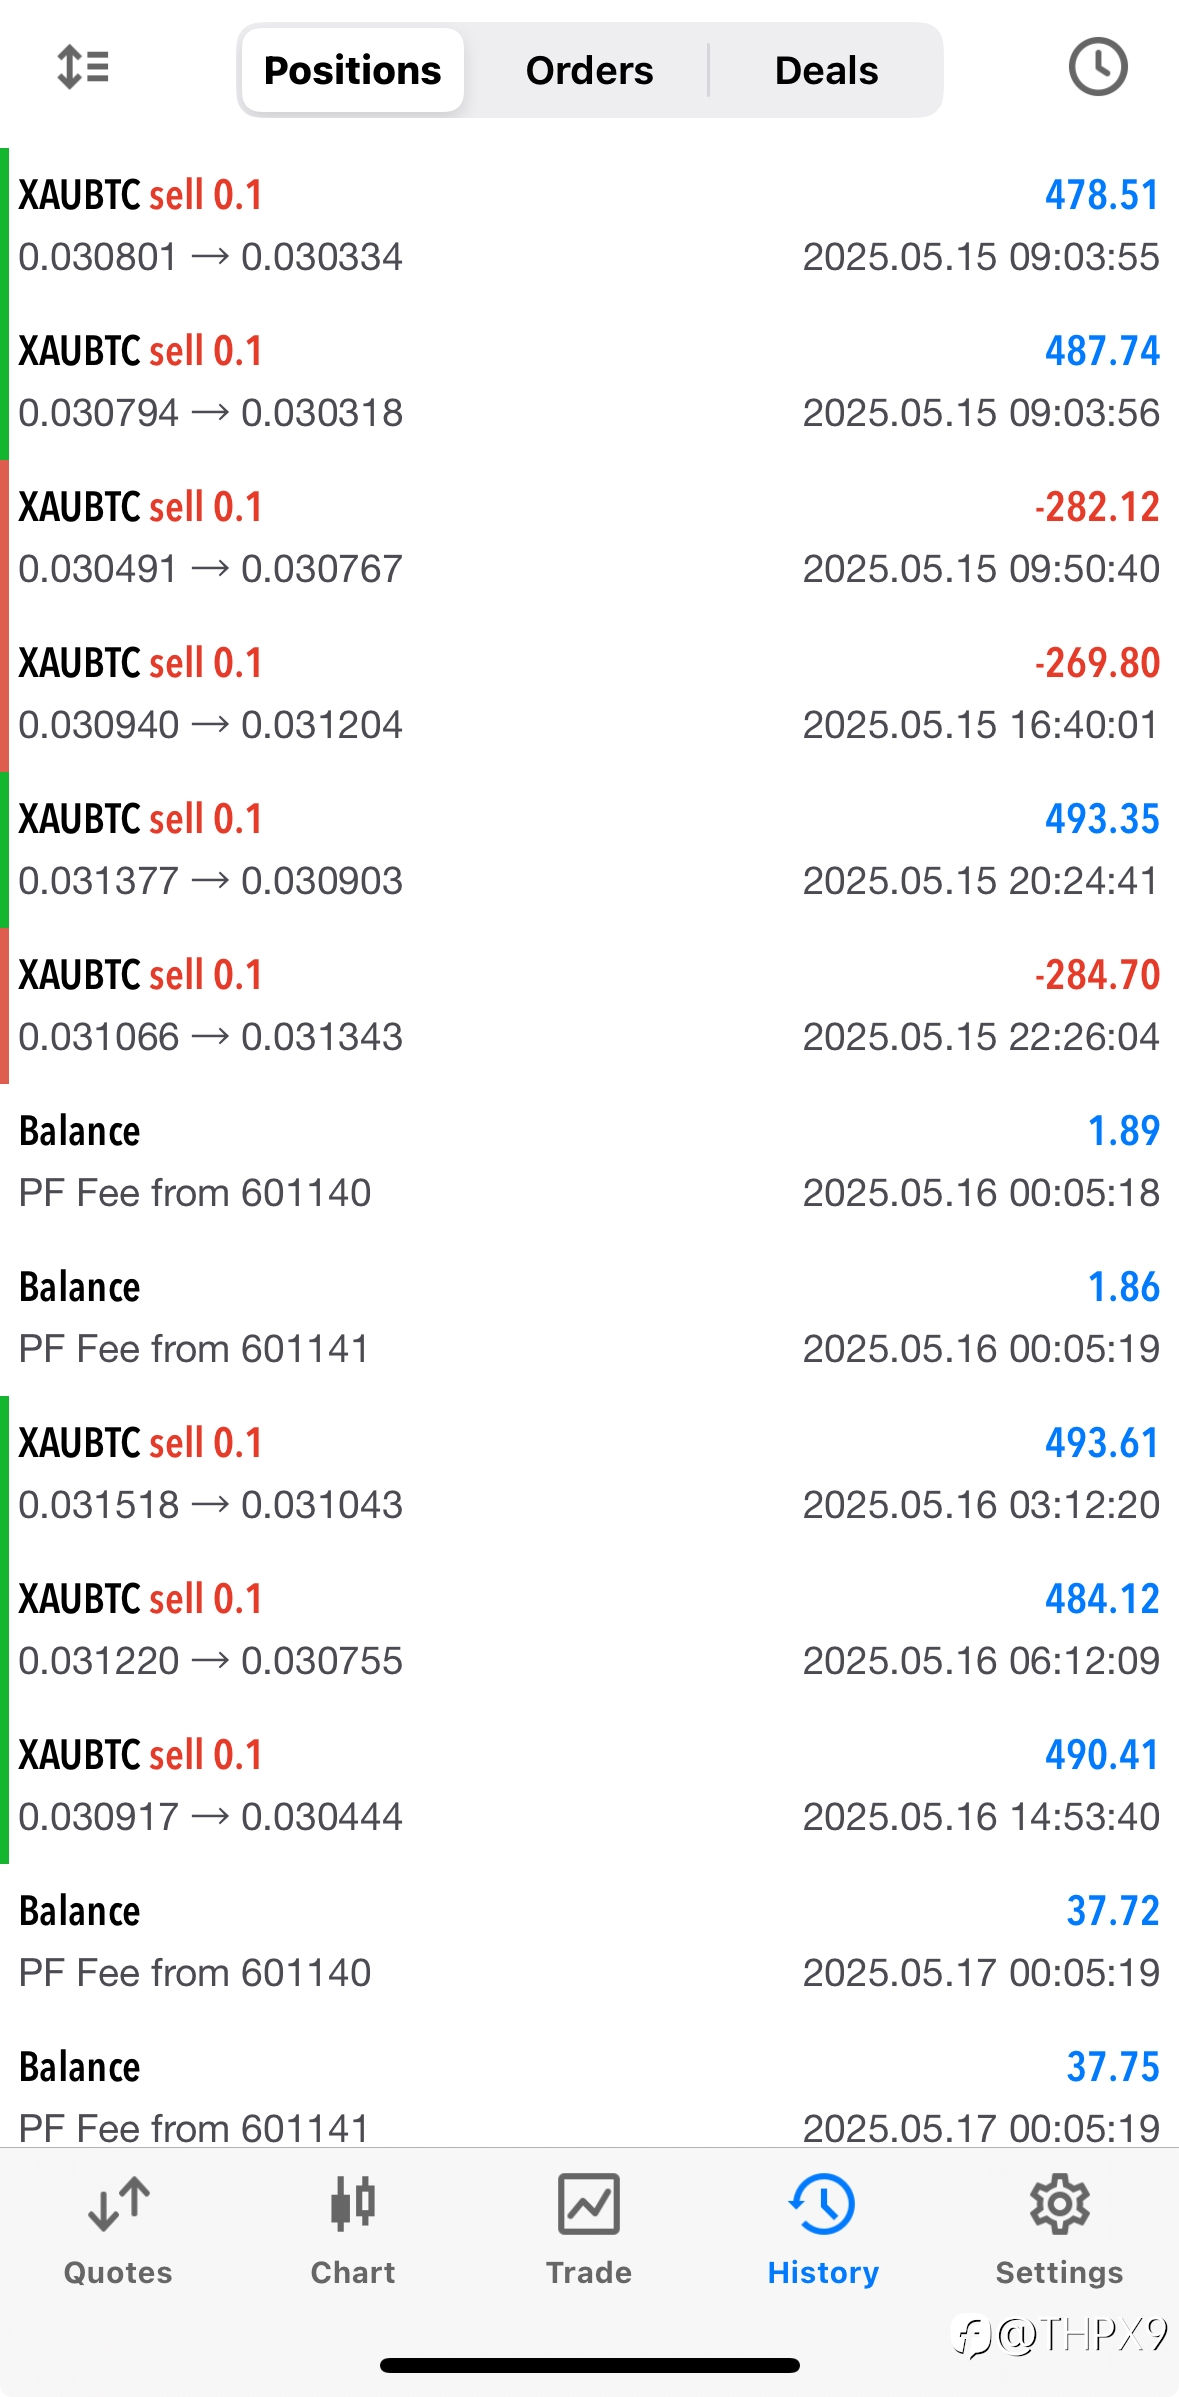Select Balance entry of 37.72
Image resolution: width=1179 pixels, height=2397 pixels.
click(589, 1942)
